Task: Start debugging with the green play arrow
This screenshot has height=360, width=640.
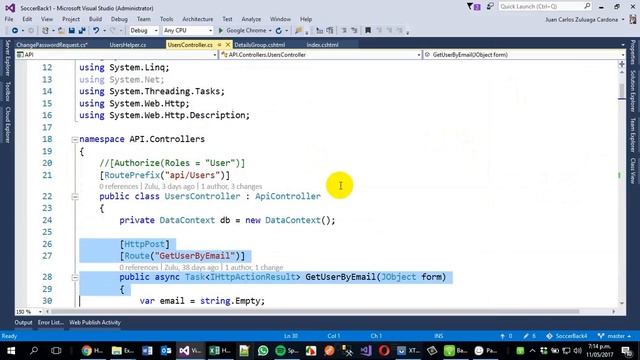Action: (221, 31)
